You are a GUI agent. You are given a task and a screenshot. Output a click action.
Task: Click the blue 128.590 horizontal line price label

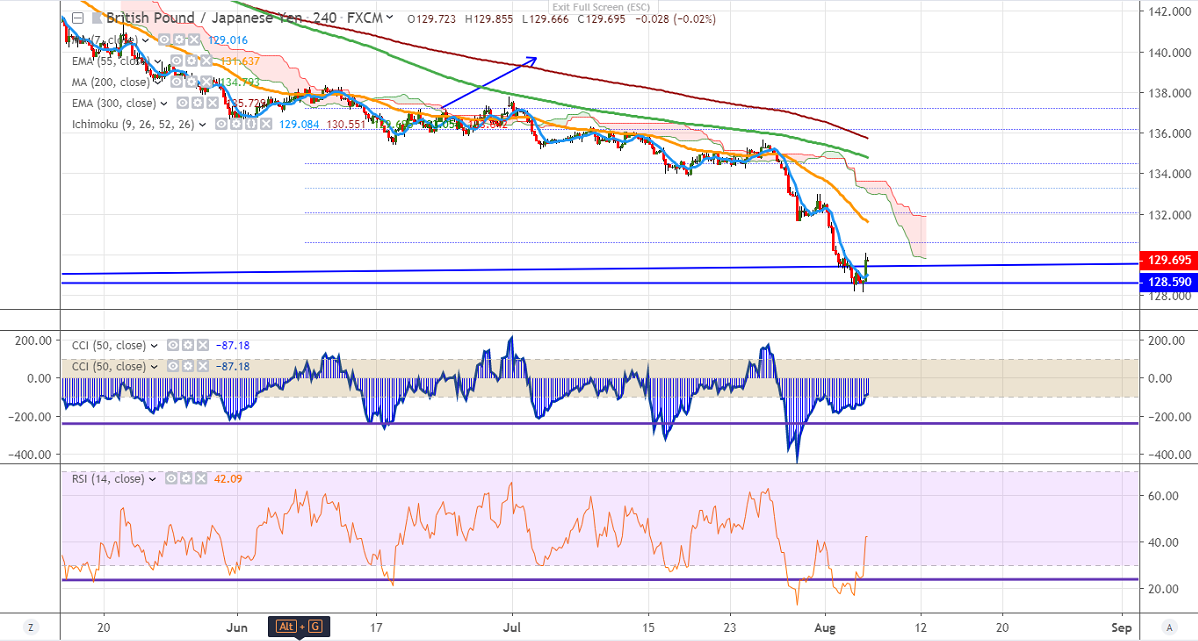pyautogui.click(x=1167, y=282)
